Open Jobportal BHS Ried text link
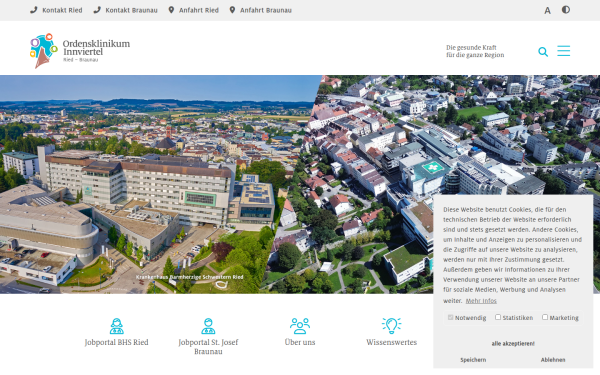The height and width of the screenshot is (375, 600). [117, 342]
